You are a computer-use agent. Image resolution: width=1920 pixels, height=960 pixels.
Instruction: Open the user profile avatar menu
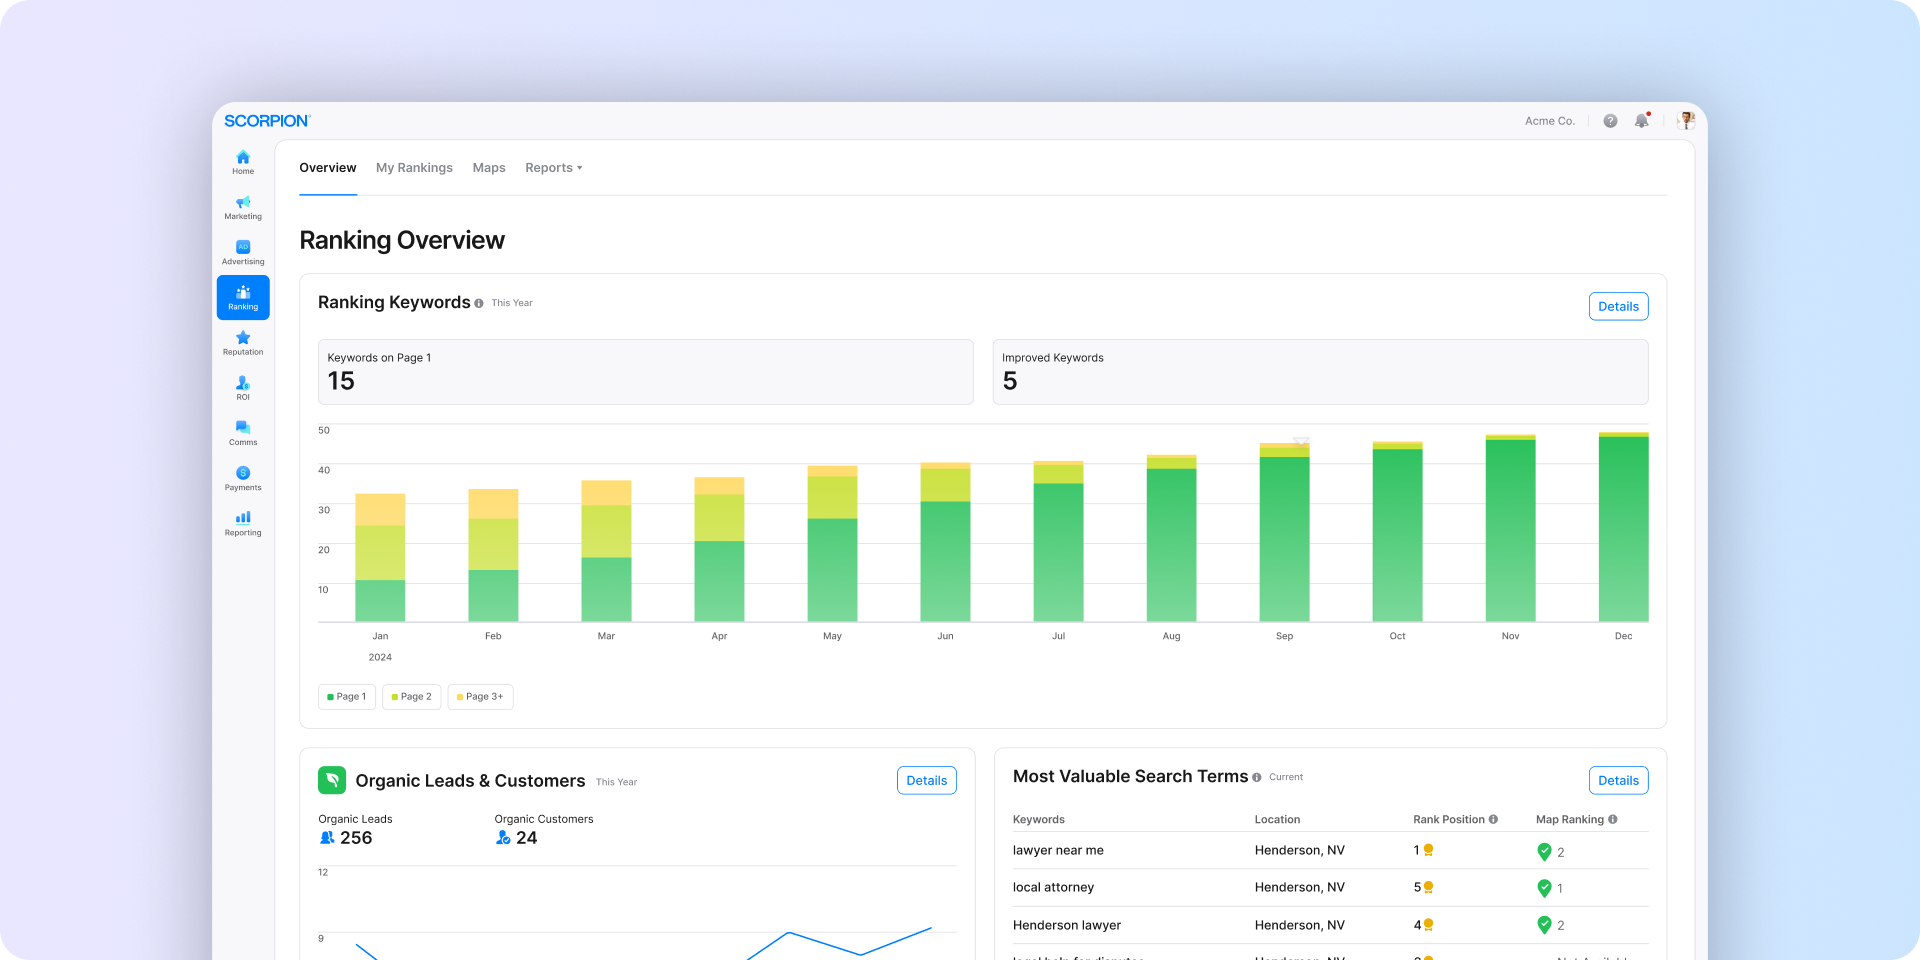(x=1686, y=121)
